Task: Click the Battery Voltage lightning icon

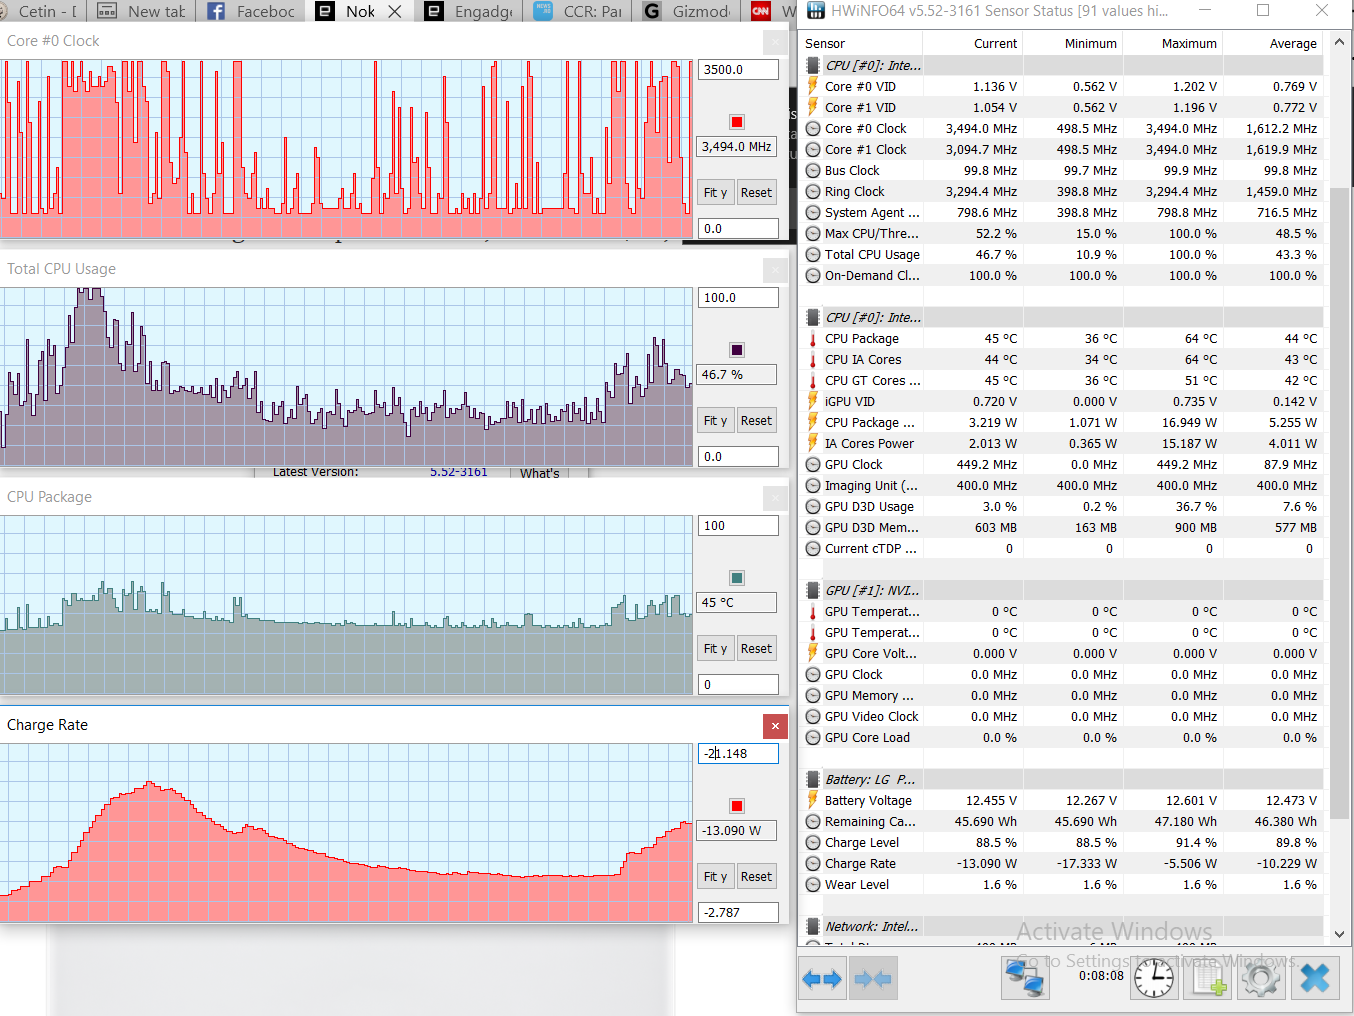Action: (x=813, y=801)
